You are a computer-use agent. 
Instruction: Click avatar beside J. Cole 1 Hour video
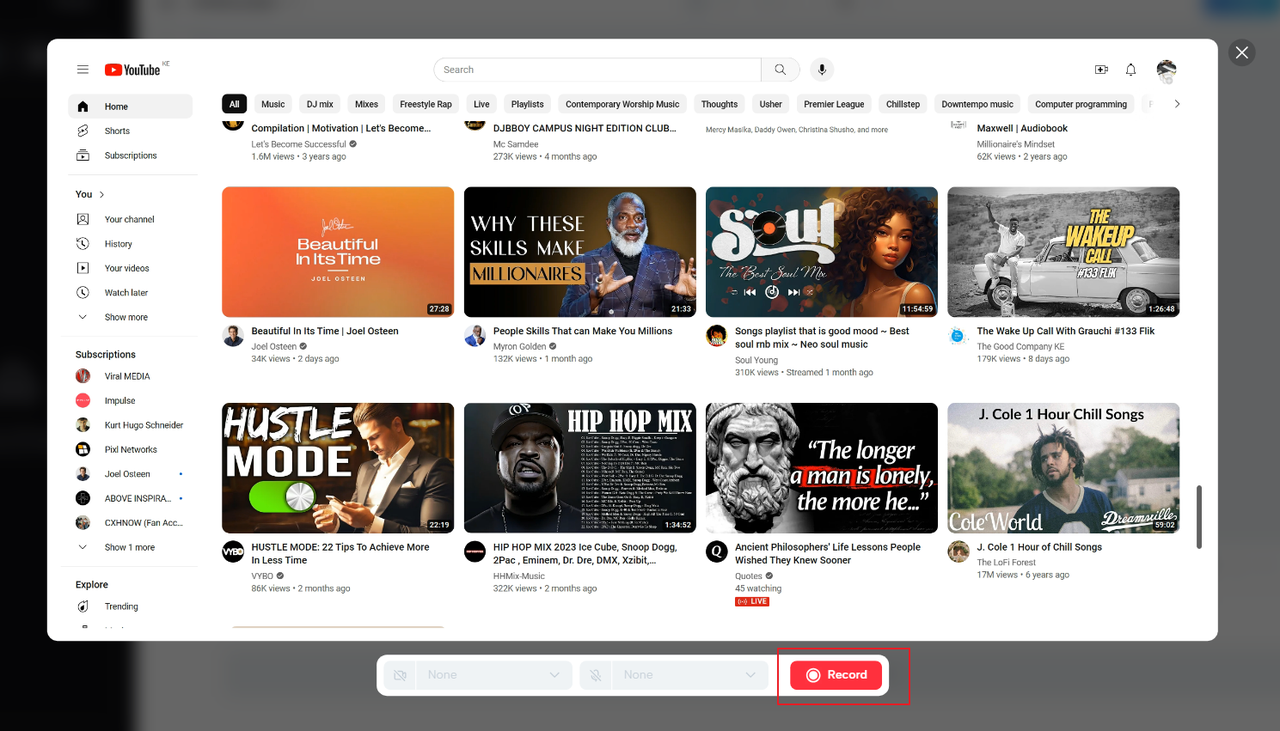[x=959, y=552]
